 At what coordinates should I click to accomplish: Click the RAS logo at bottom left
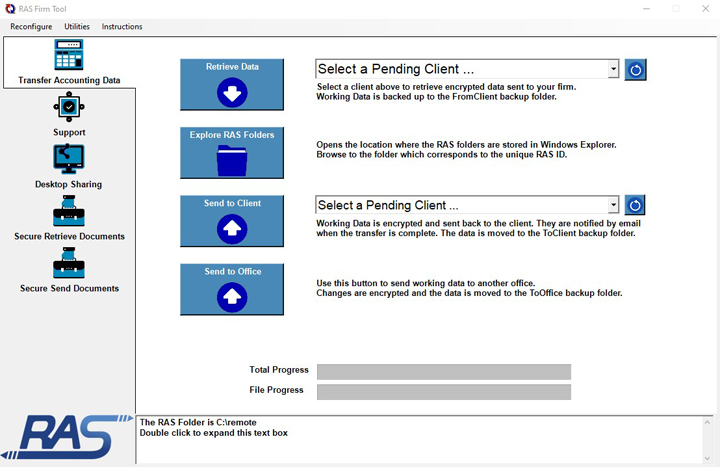pyautogui.click(x=67, y=437)
